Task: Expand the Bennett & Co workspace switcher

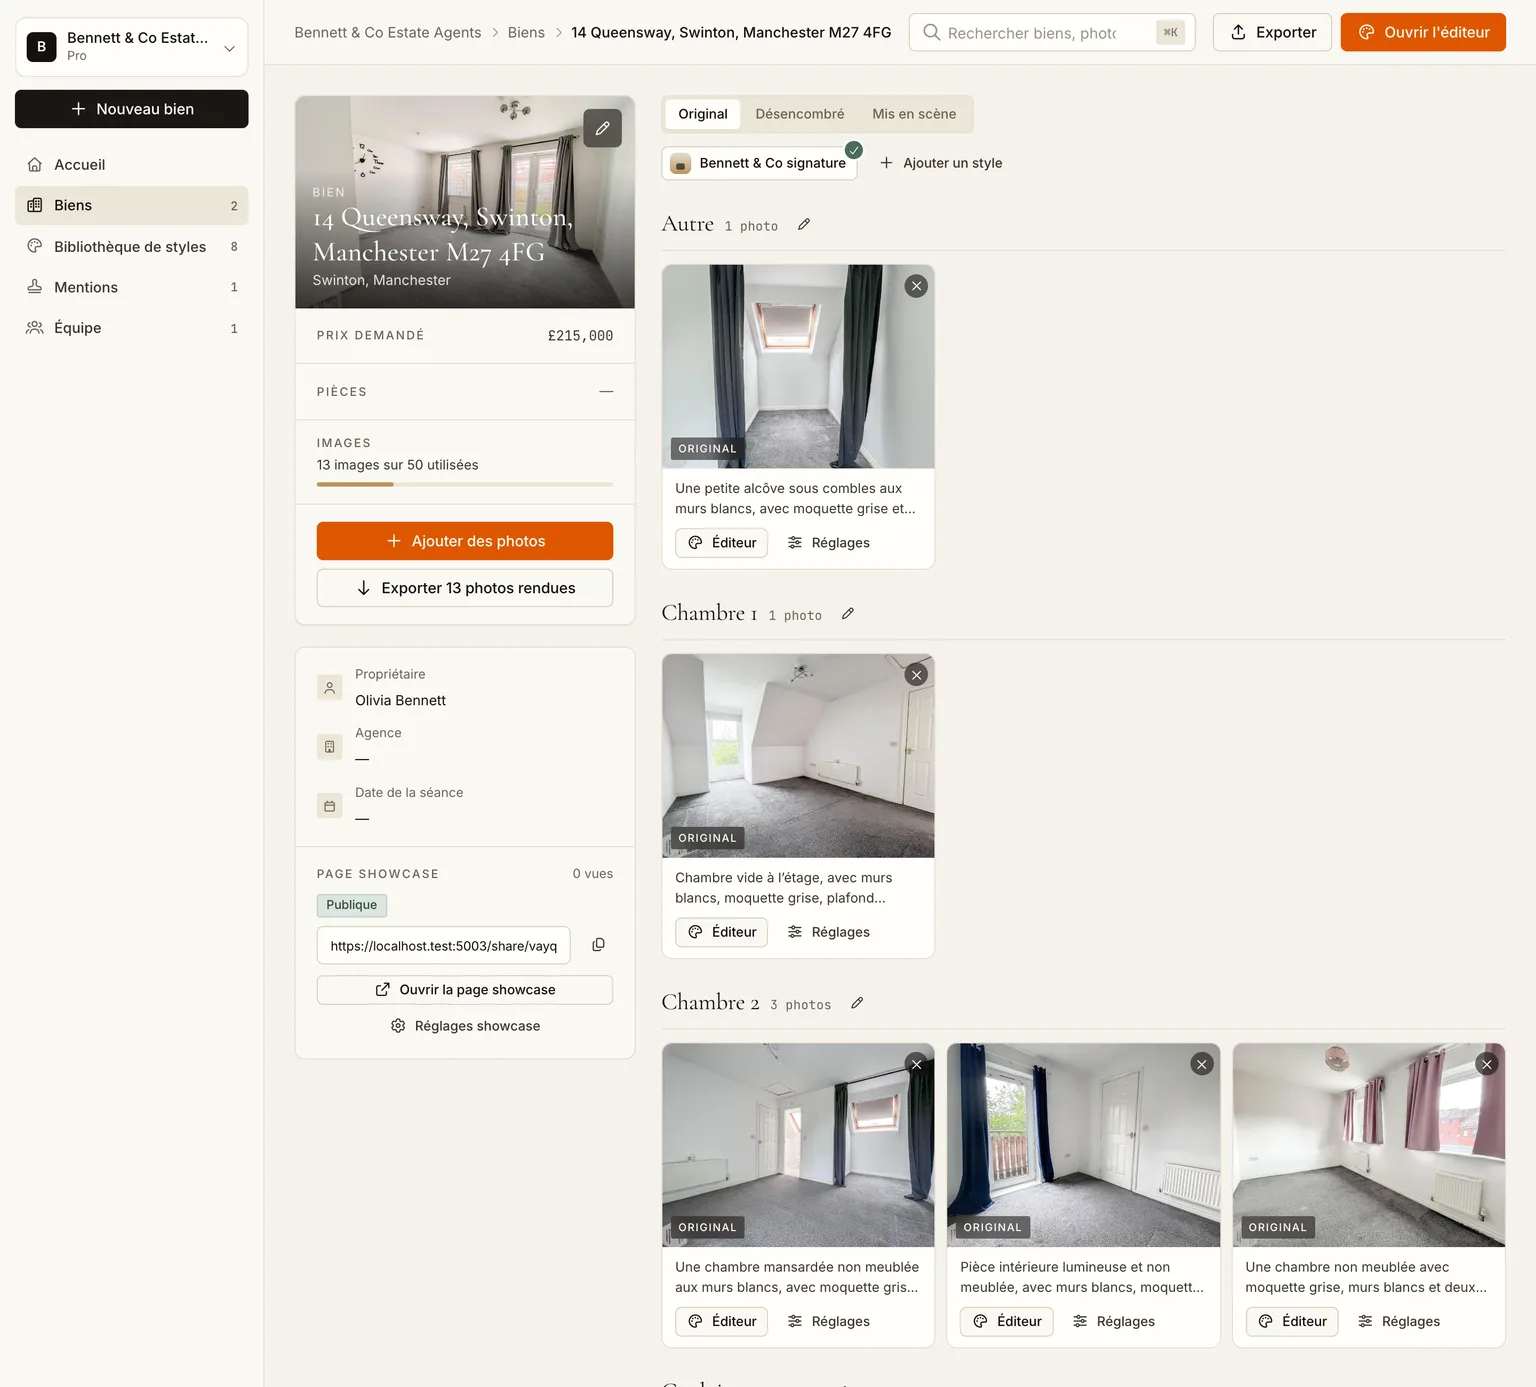Action: click(x=132, y=46)
